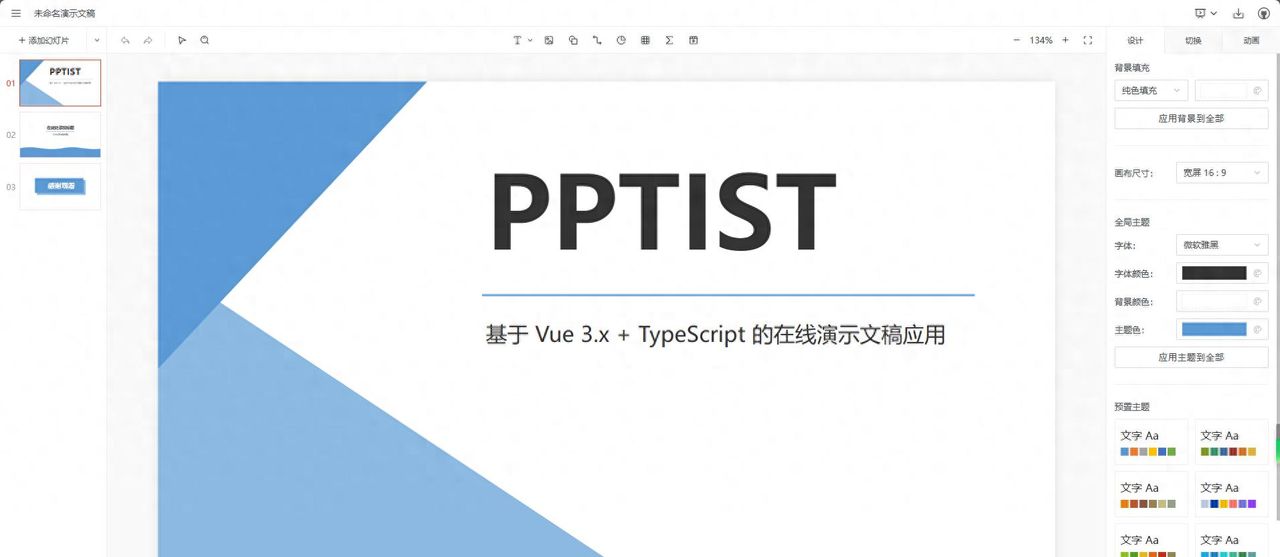Undo the last action
1280x557 pixels.
pyautogui.click(x=125, y=40)
